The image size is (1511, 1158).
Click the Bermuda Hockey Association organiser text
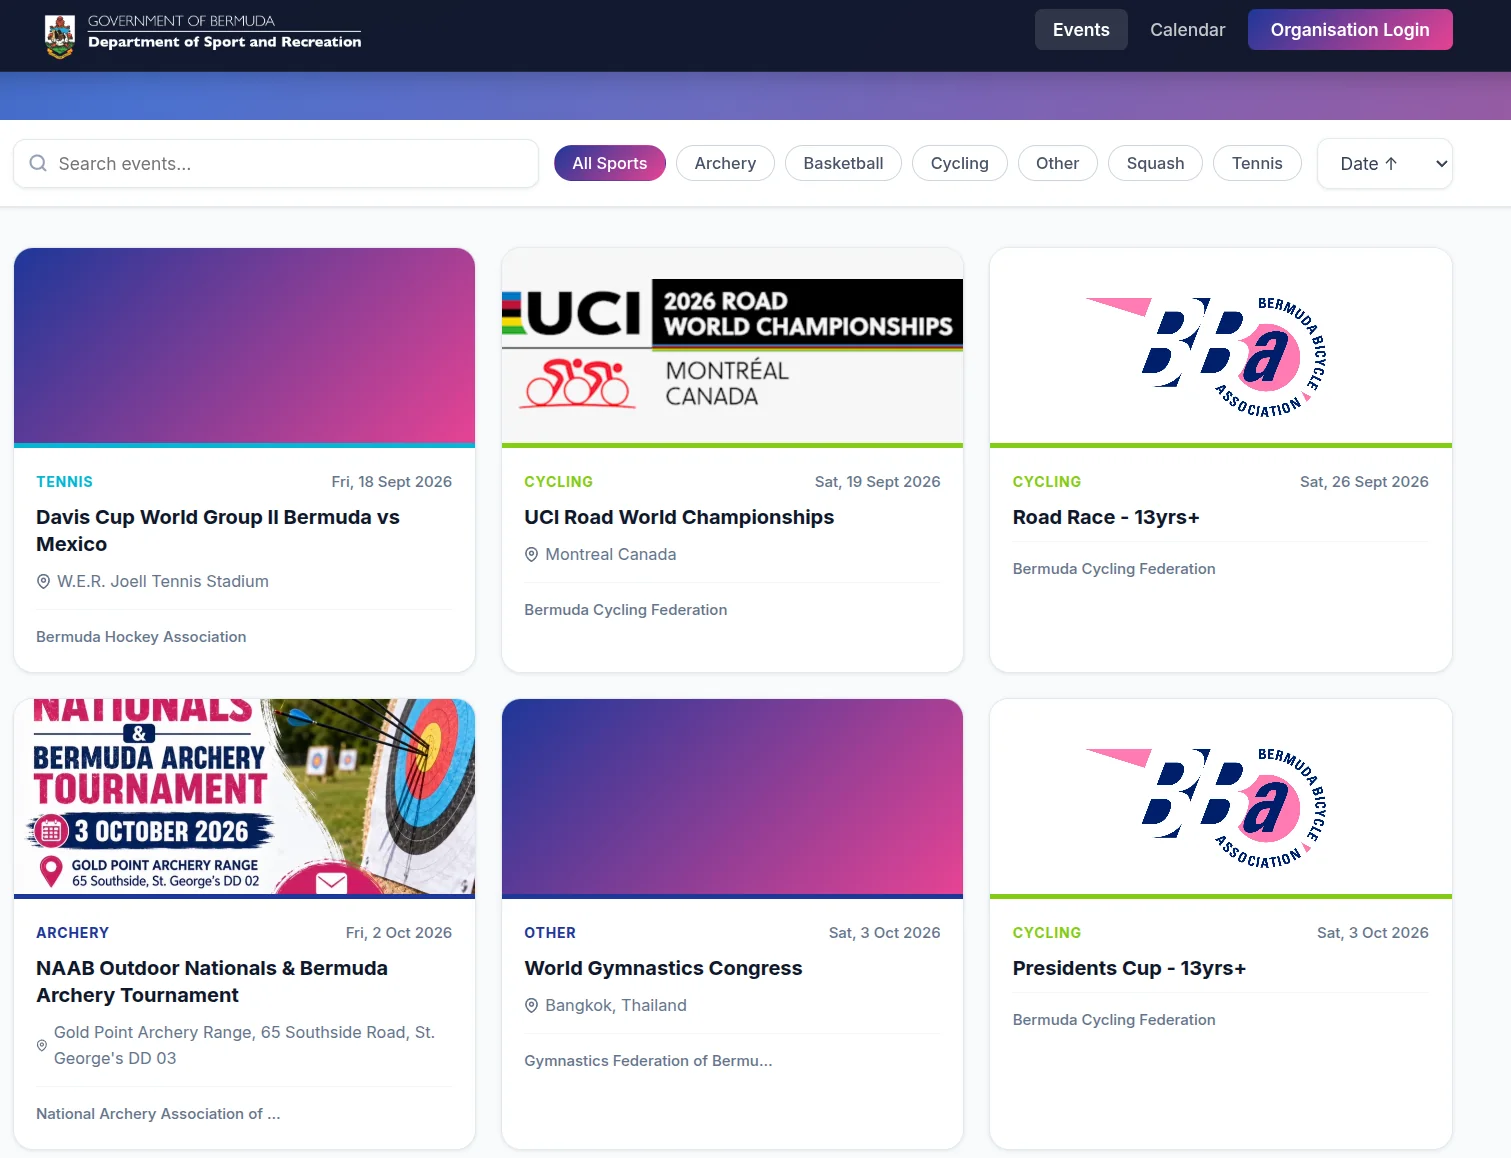click(141, 637)
